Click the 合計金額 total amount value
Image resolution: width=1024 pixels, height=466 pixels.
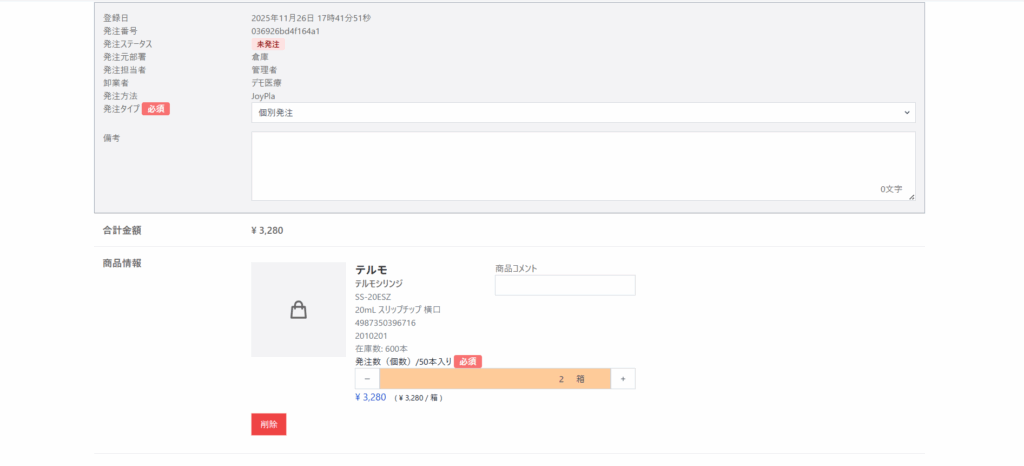[267, 230]
